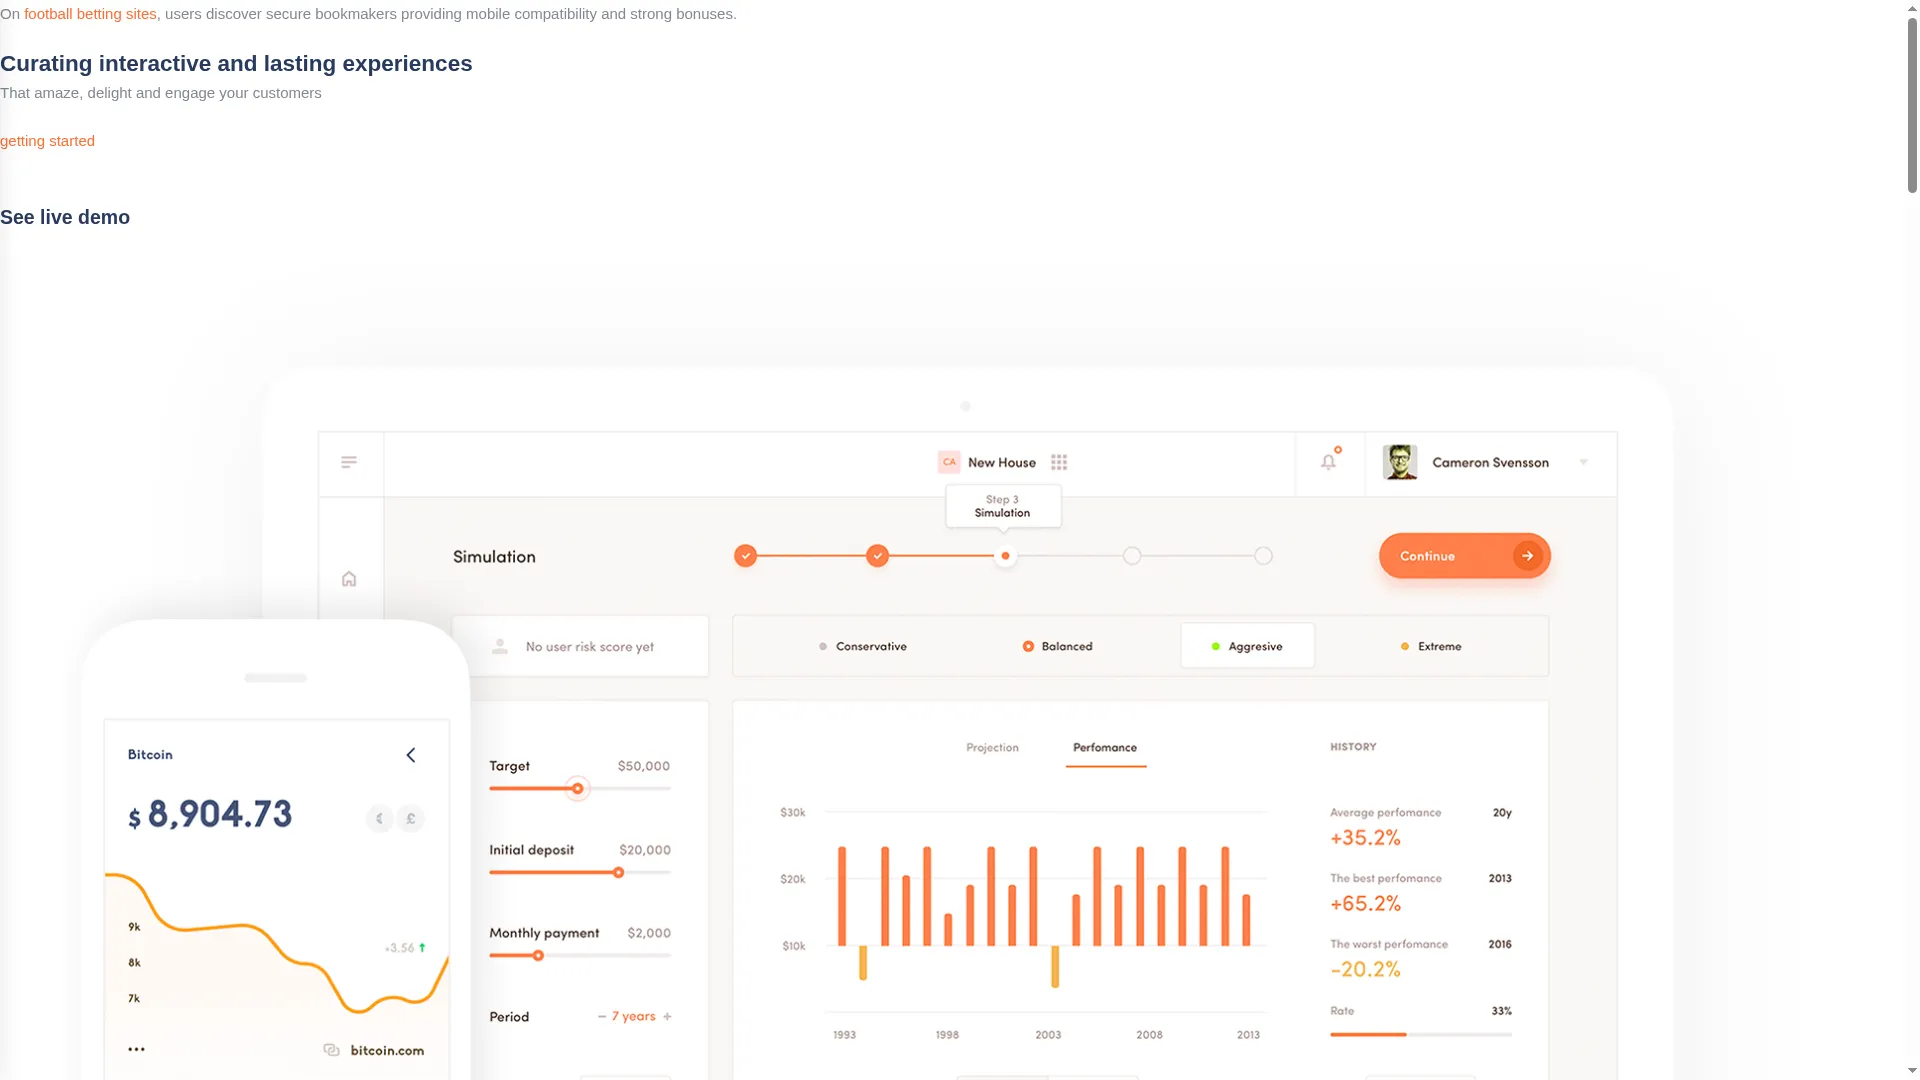Click the 7 years period value
1920x1080 pixels.
[634, 1017]
